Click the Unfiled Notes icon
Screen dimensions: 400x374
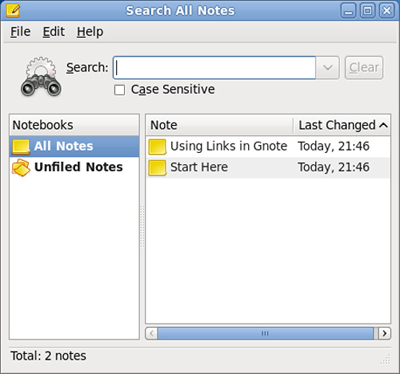tap(21, 167)
